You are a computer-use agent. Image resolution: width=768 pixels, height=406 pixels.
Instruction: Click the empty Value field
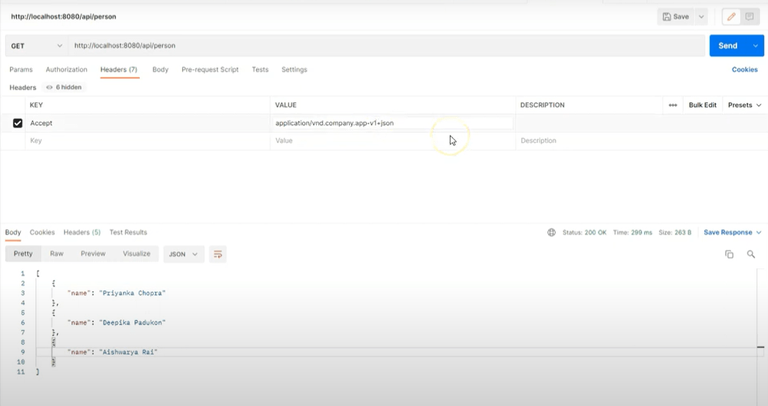(x=392, y=141)
